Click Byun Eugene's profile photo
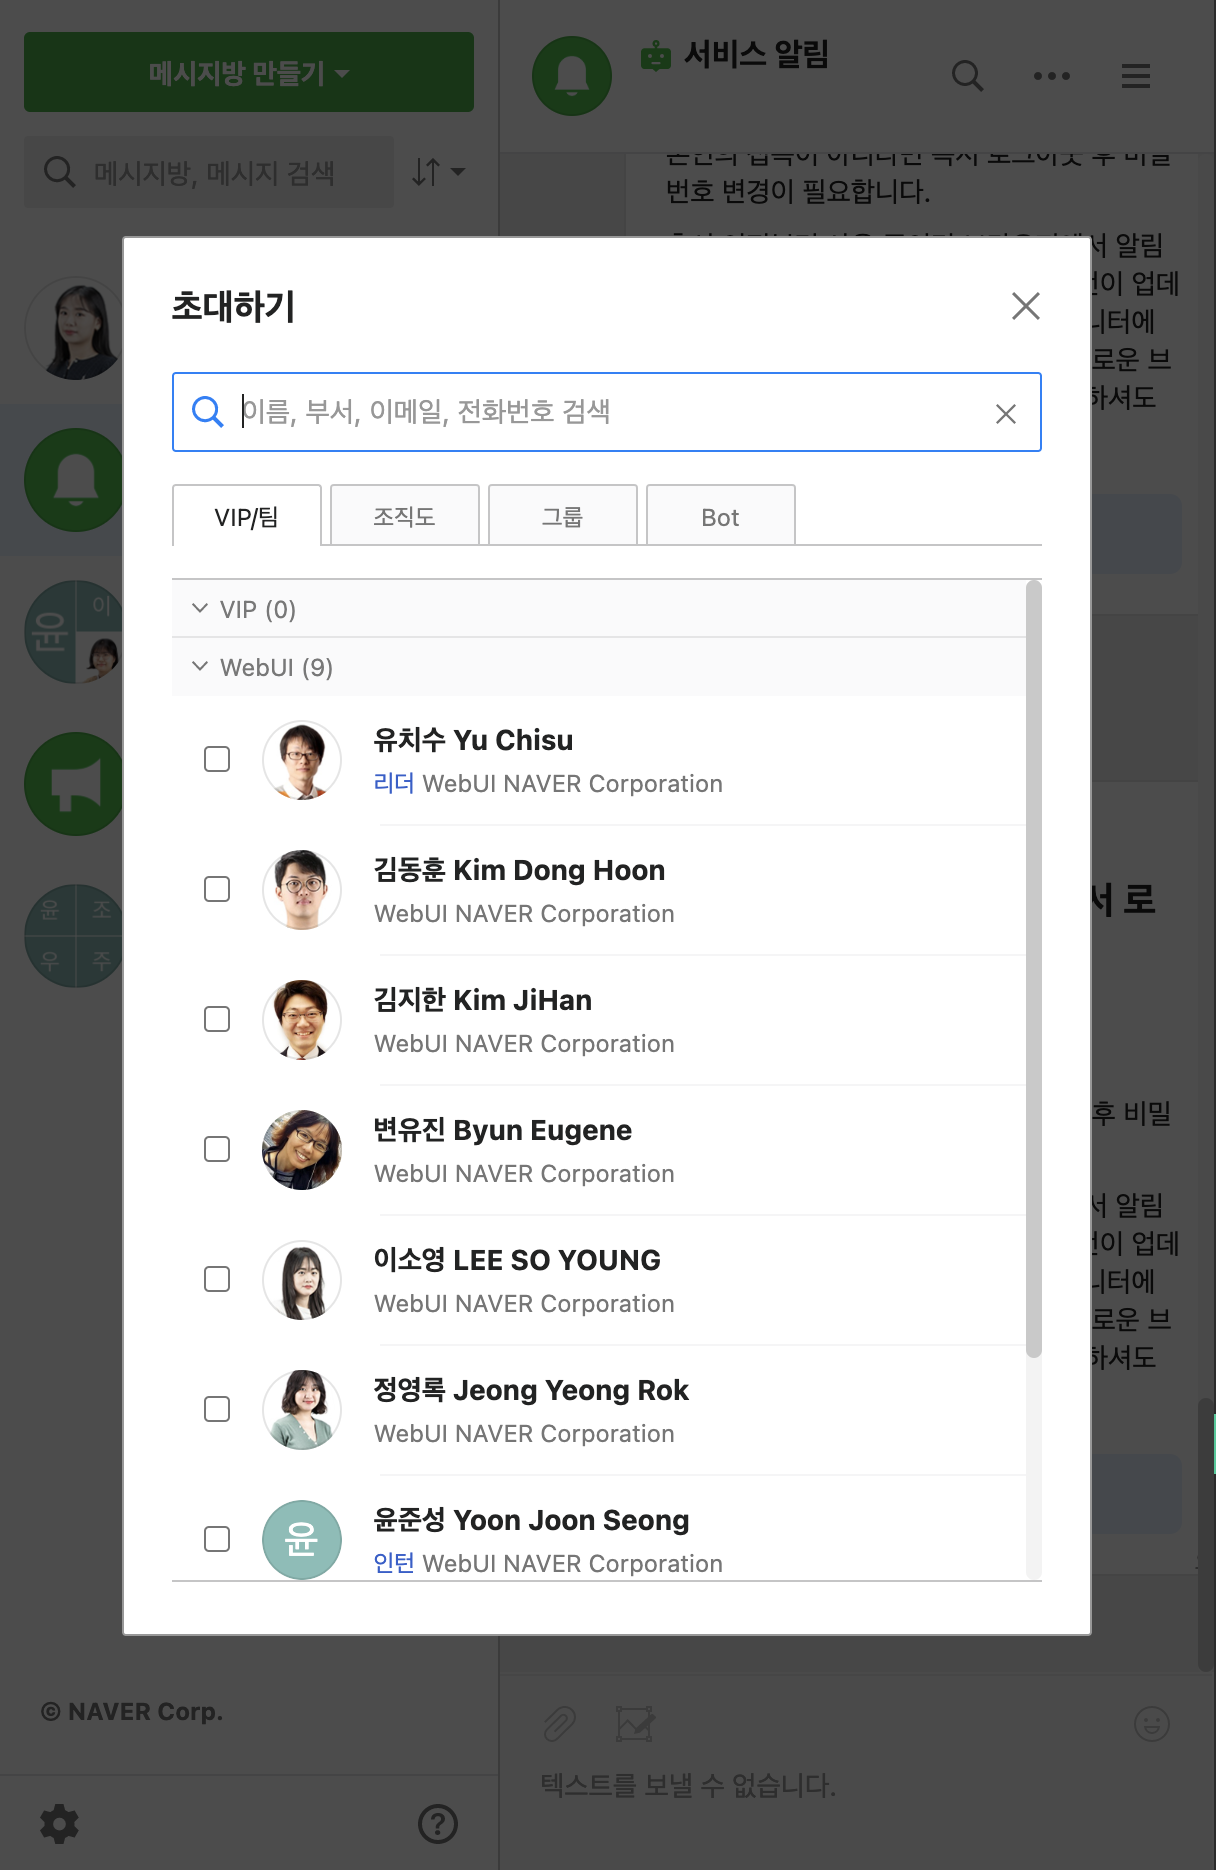1216x1870 pixels. coord(302,1150)
